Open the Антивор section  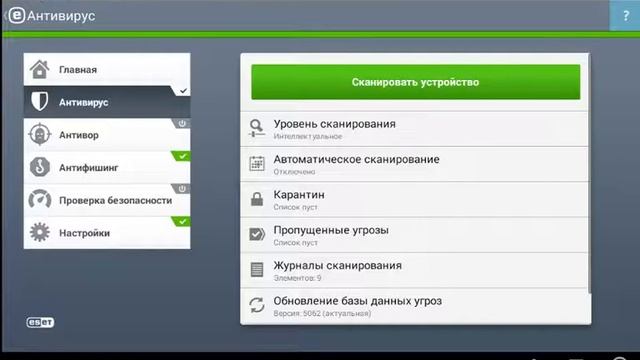click(107, 134)
